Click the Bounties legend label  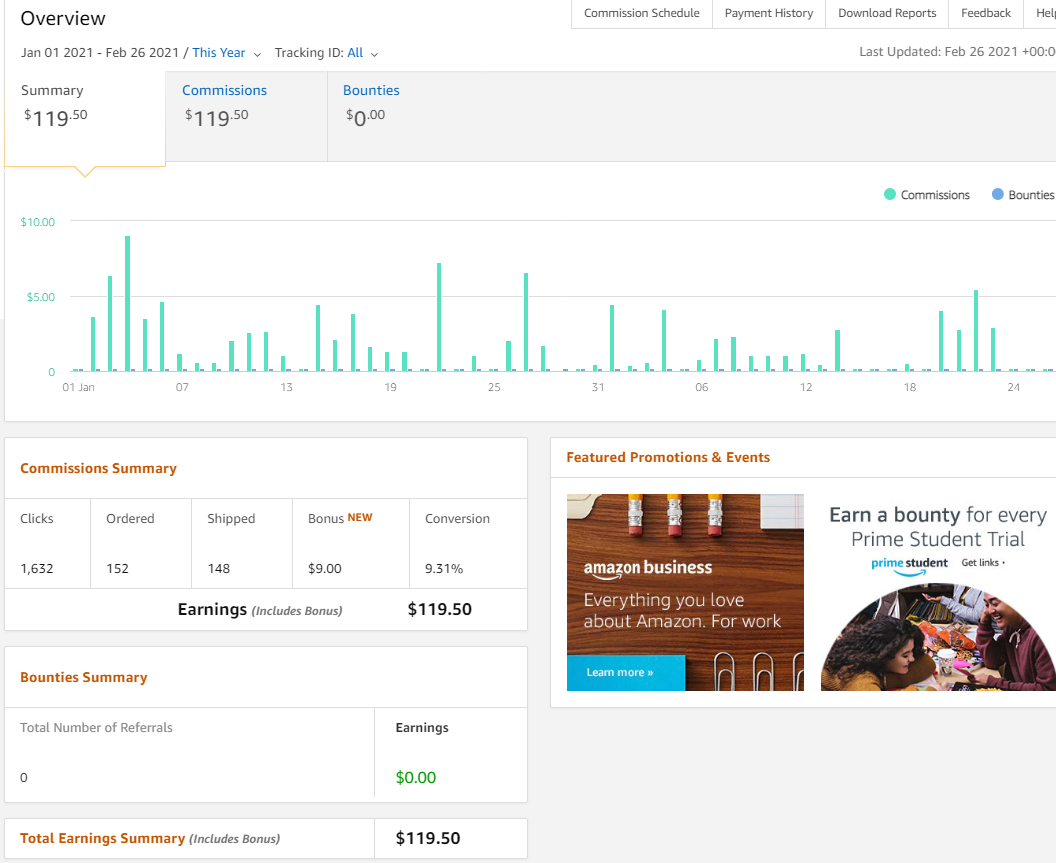pos(1031,195)
